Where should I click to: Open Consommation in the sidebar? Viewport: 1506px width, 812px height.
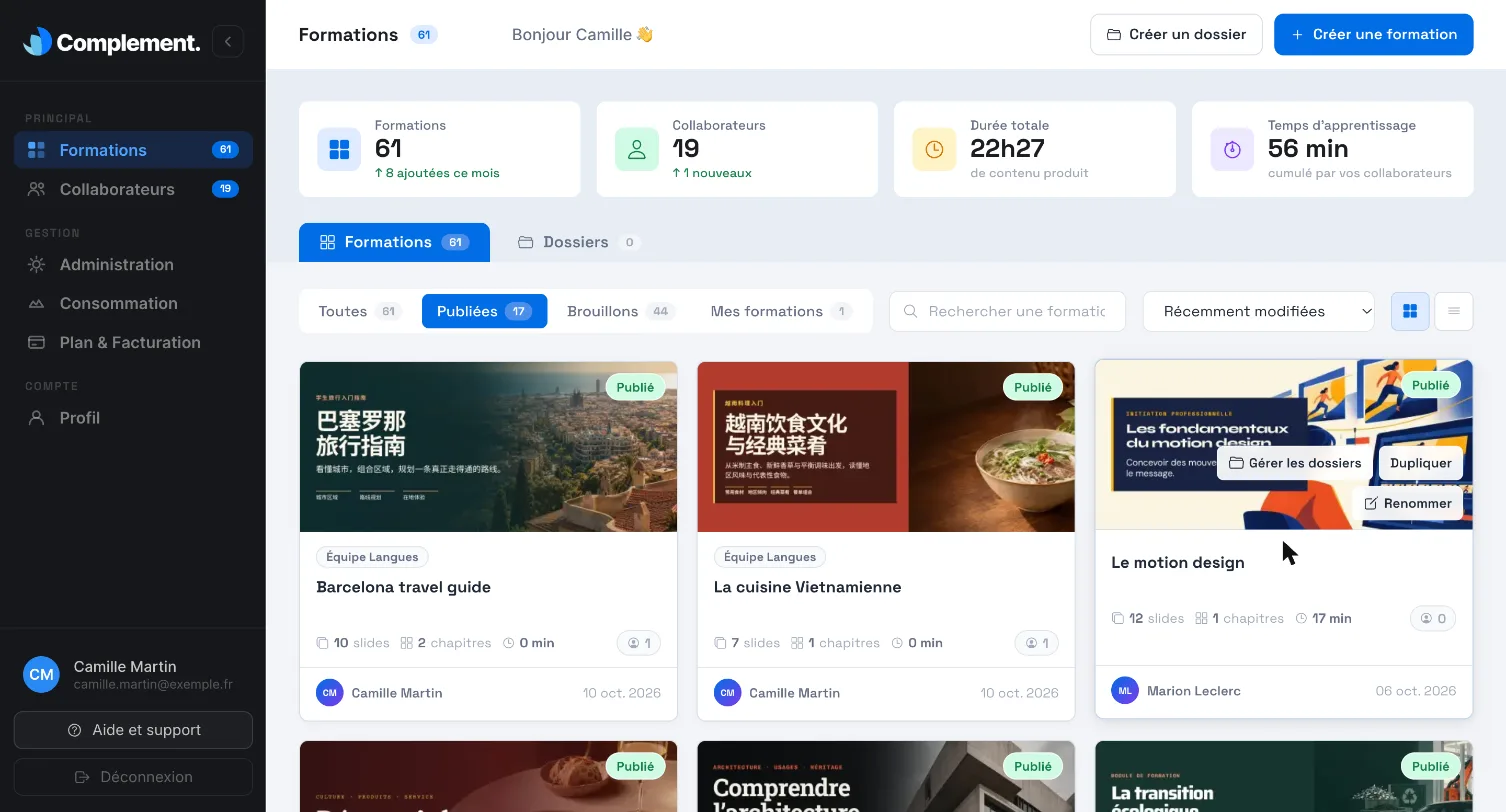click(x=133, y=303)
